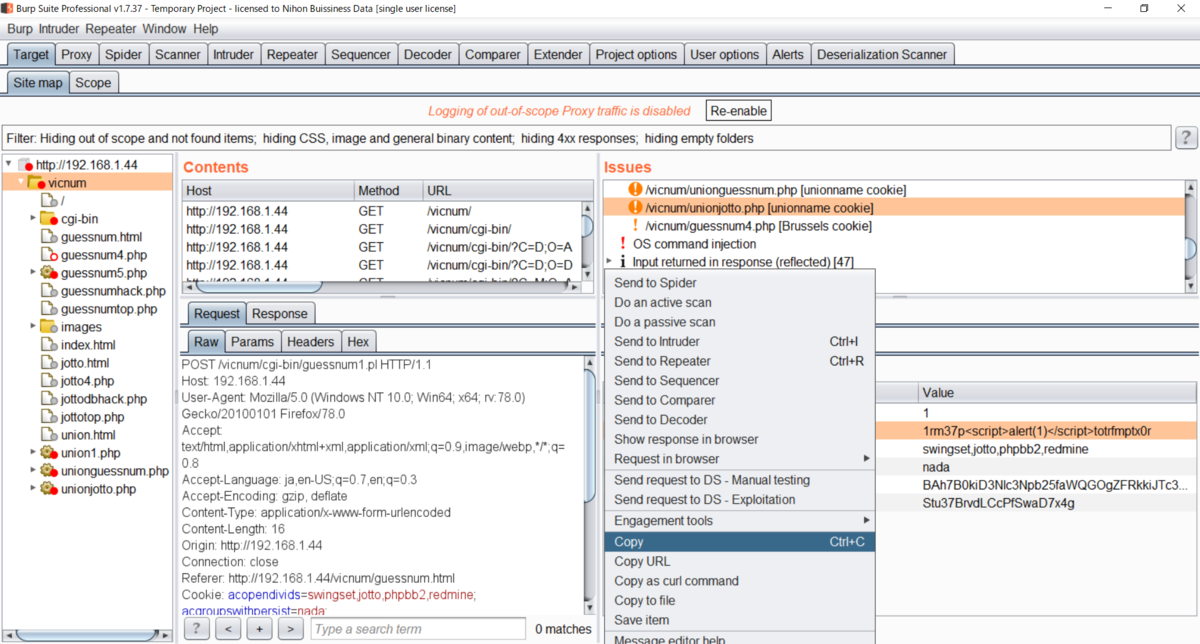1200x644 pixels.
Task: Choose Copy as curl command
Action: [x=740, y=581]
